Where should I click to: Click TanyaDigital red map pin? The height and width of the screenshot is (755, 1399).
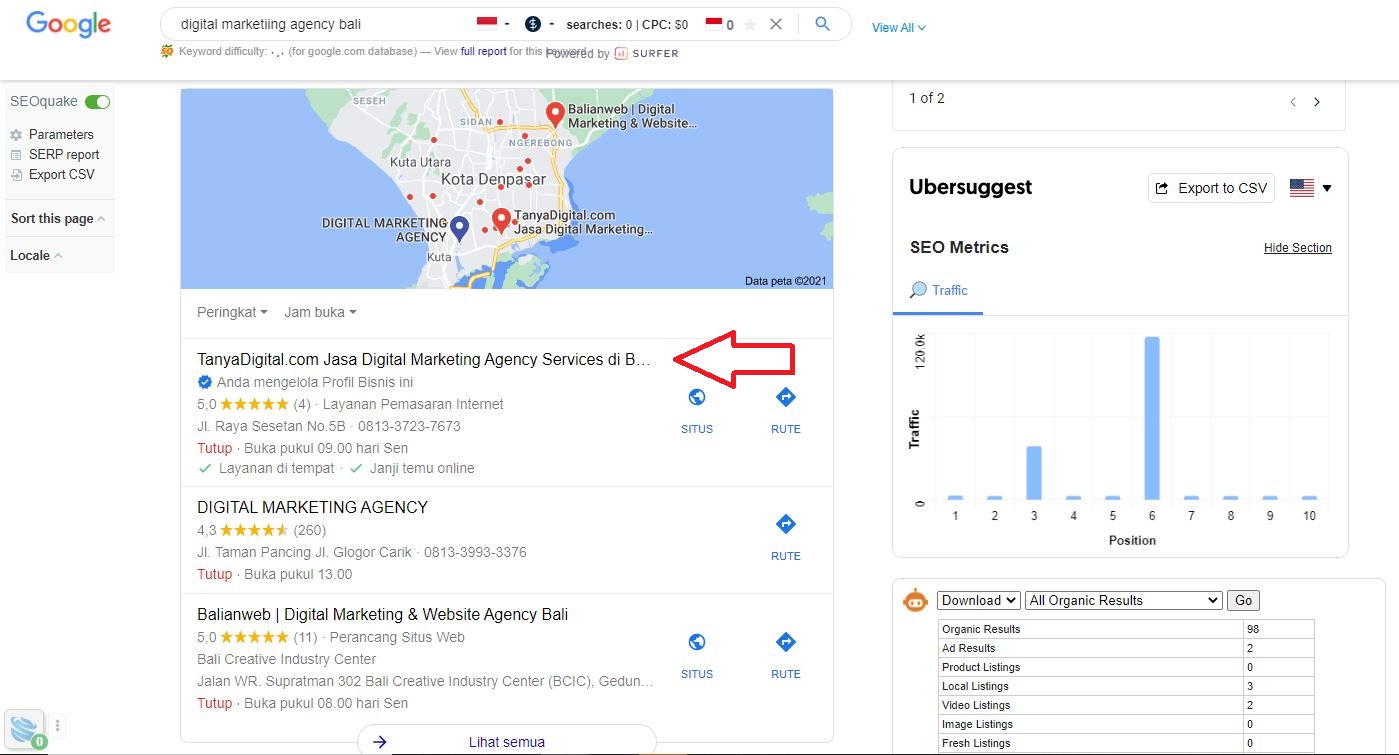click(x=501, y=221)
